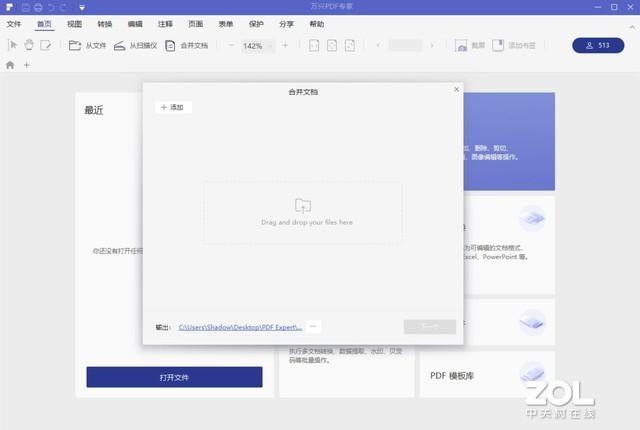Switch to the 编辑 tab

[135, 24]
